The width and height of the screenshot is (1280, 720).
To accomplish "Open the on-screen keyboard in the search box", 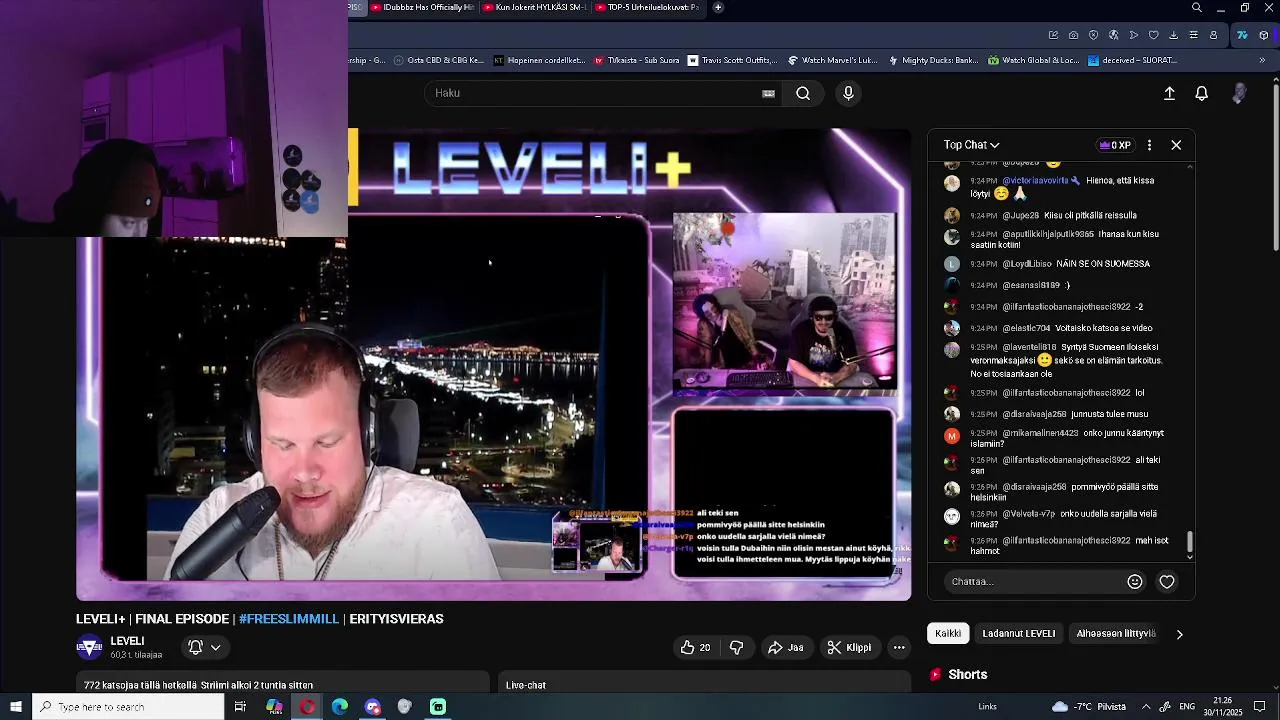I will point(768,93).
